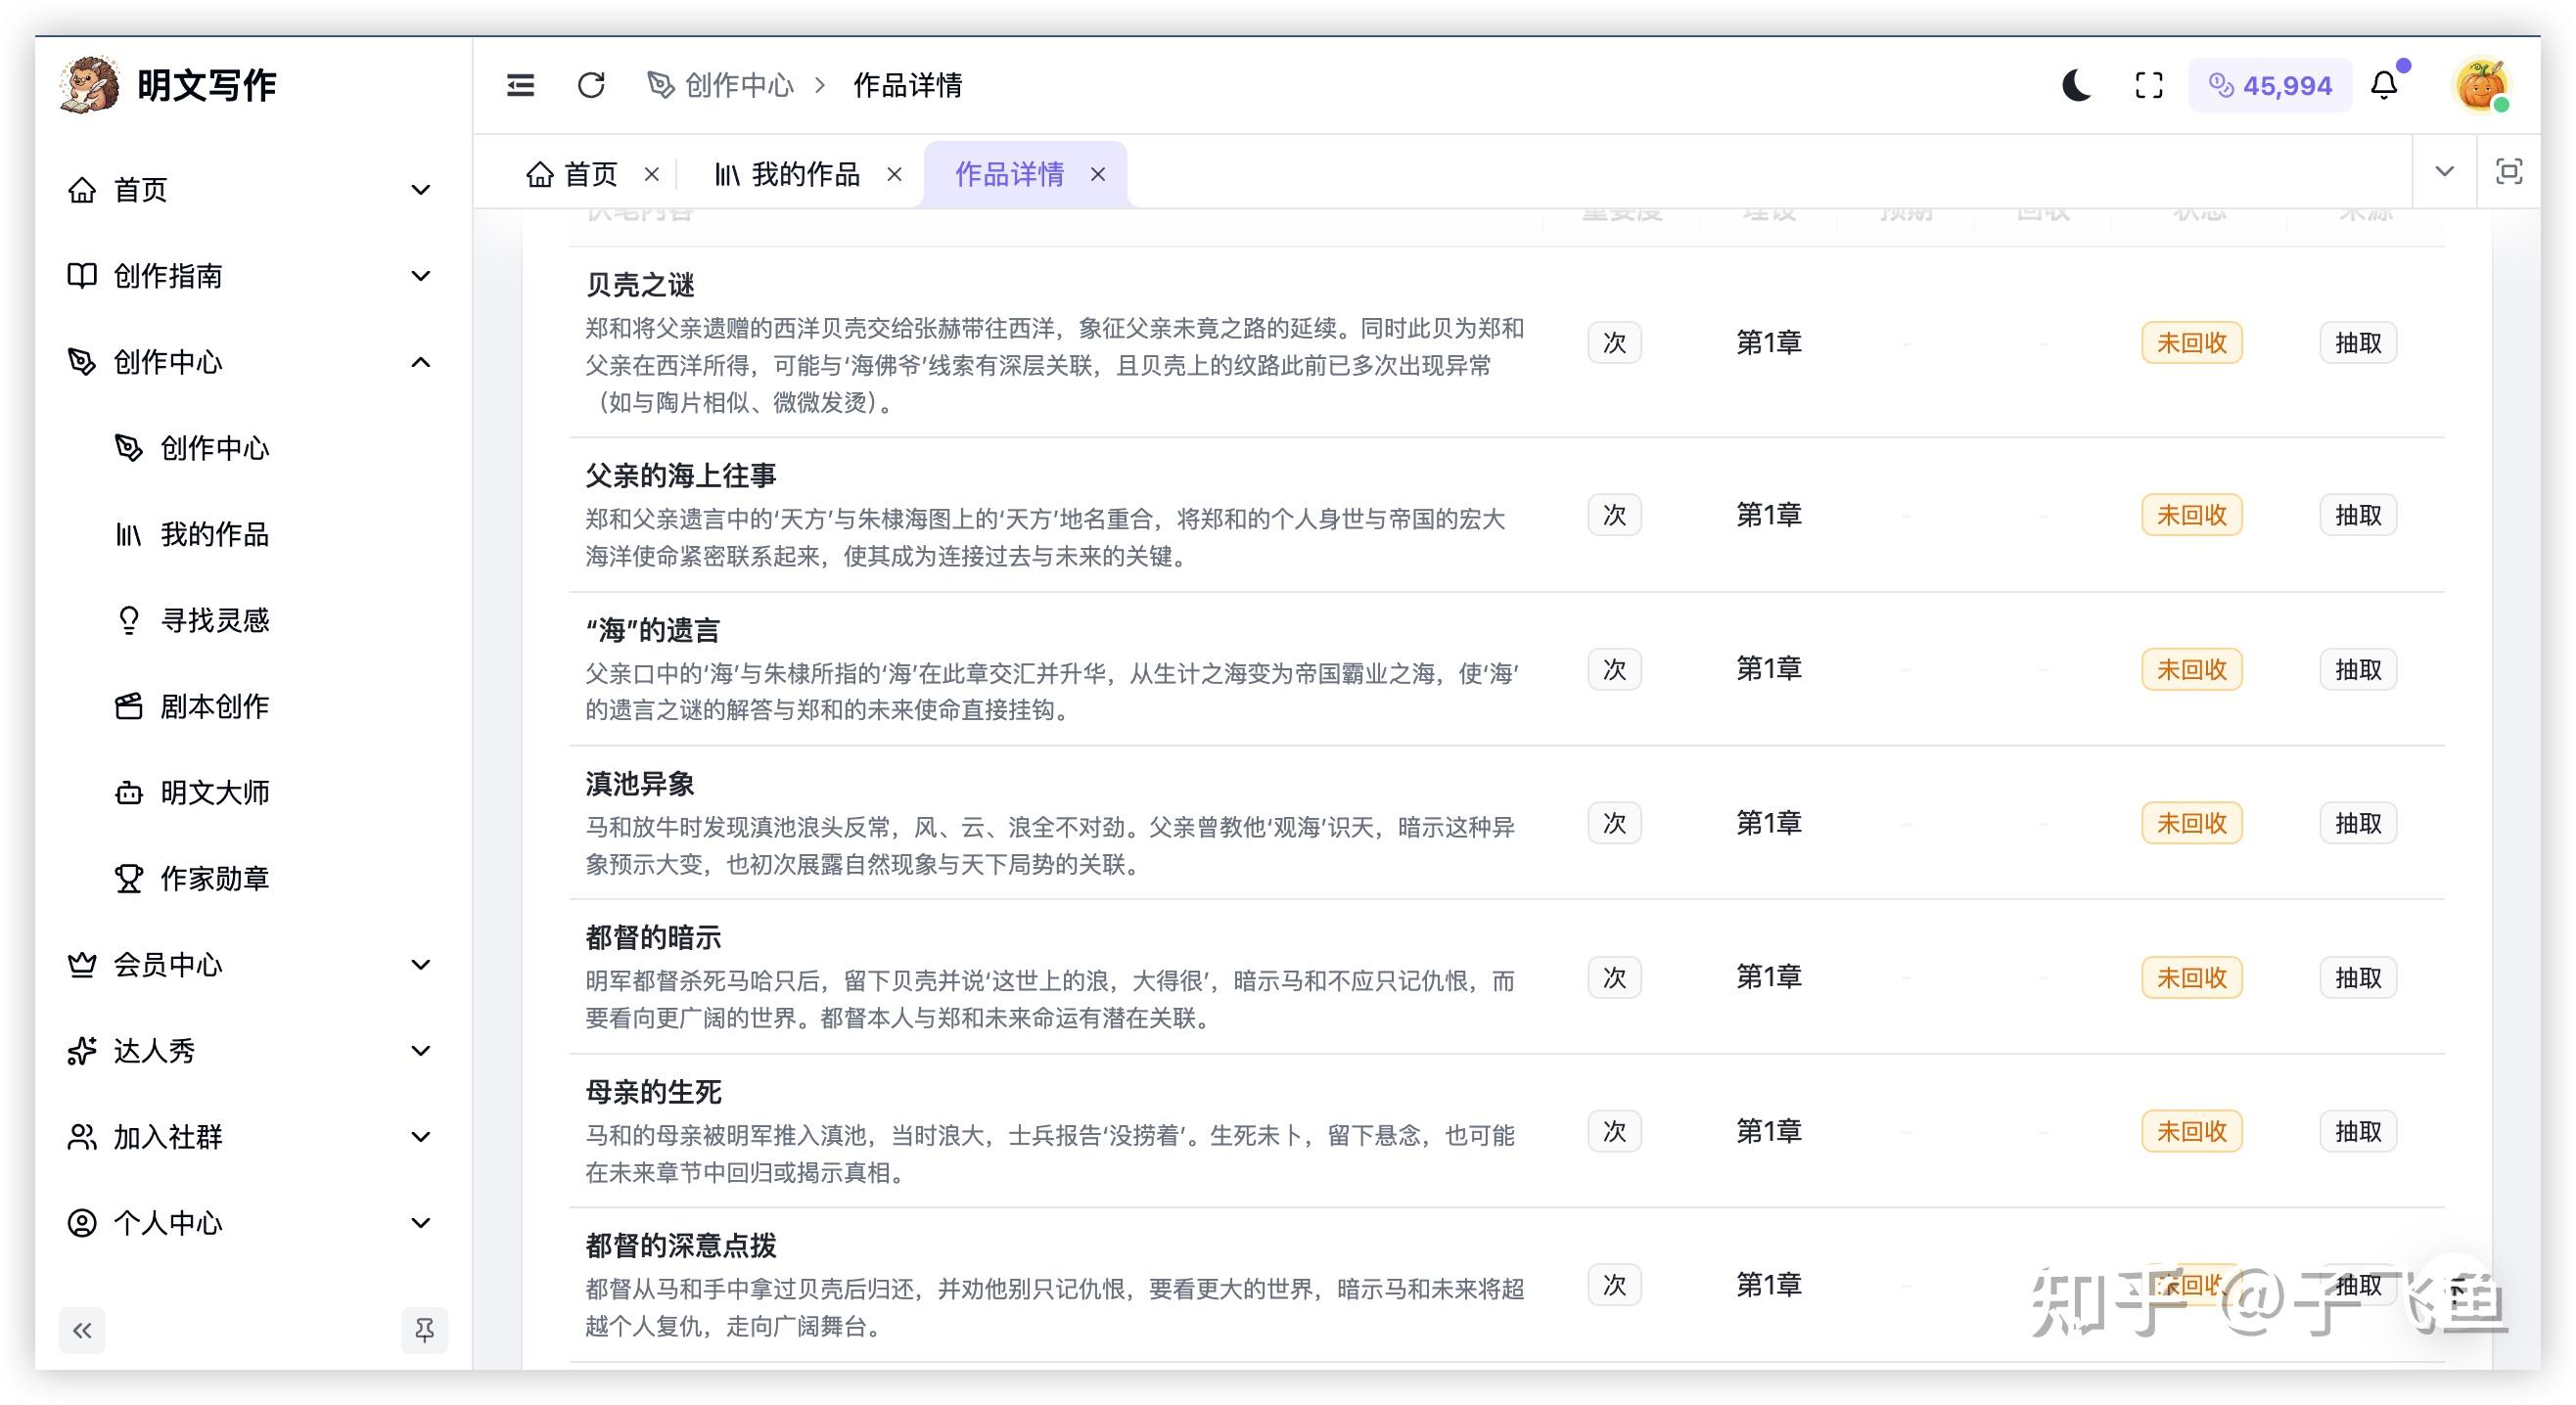Open notifications bell icon
Image resolution: width=2576 pixels, height=1405 pixels.
(2385, 85)
